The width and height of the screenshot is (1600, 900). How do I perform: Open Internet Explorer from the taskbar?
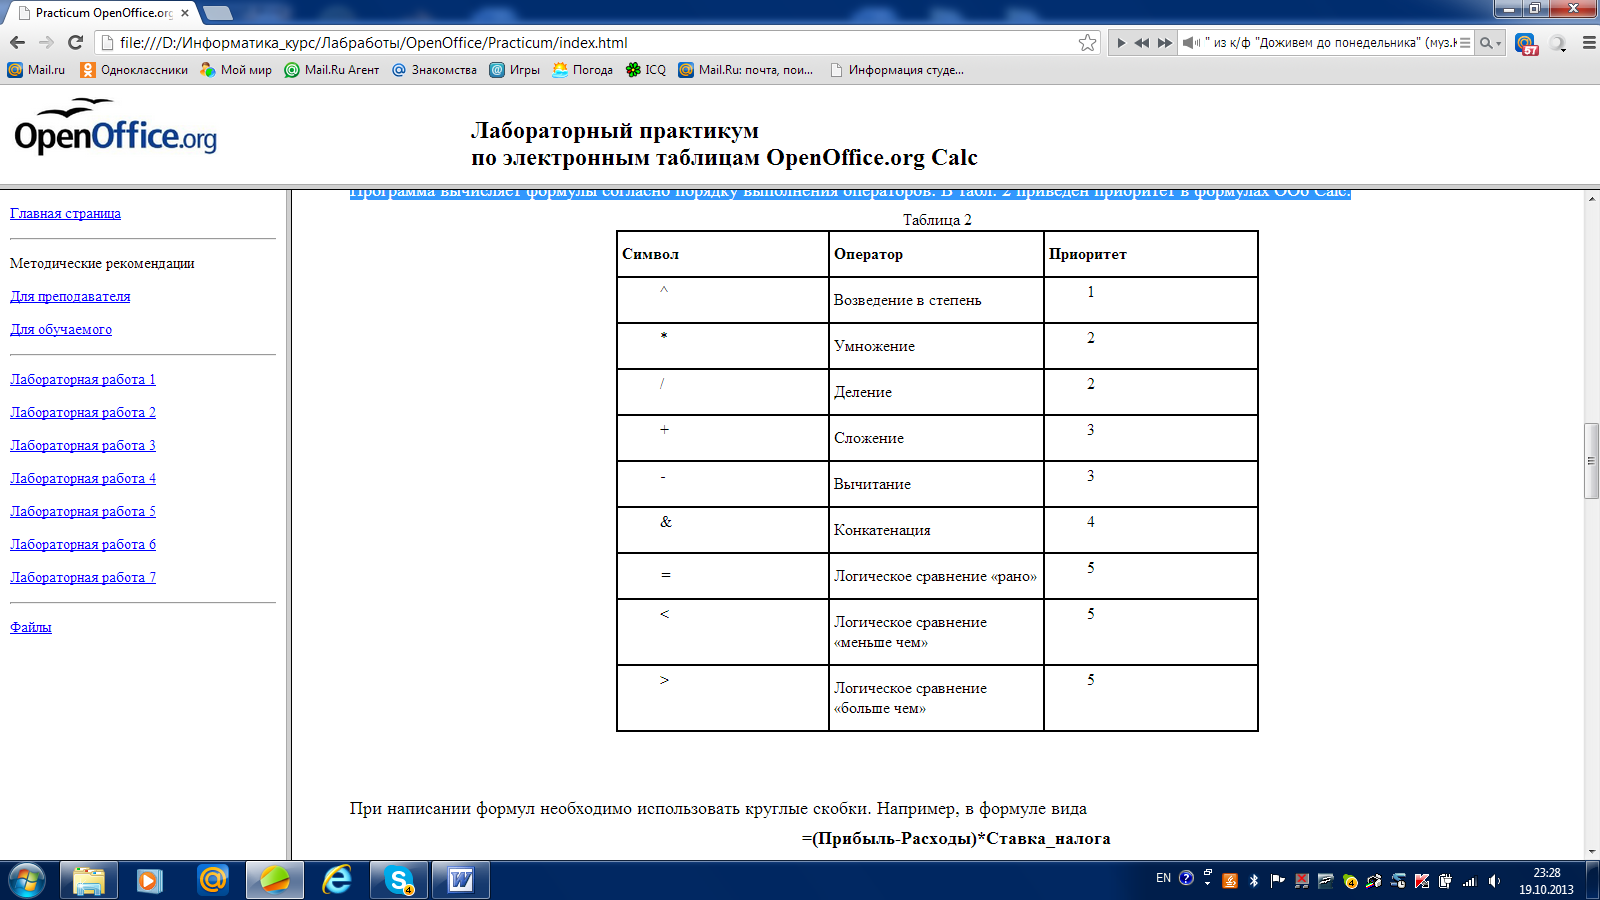coord(337,880)
